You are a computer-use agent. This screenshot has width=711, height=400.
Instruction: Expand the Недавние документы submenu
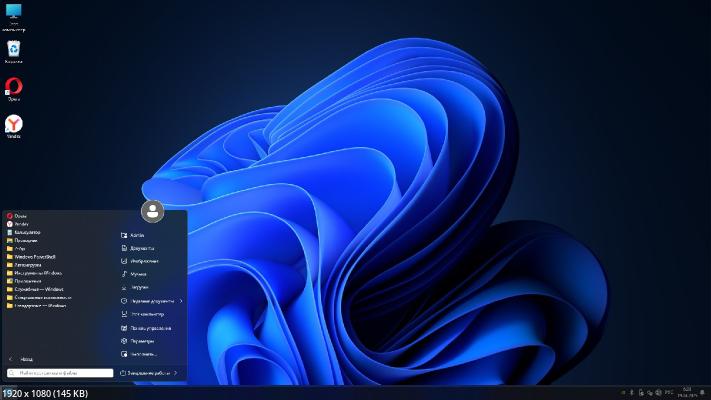[x=151, y=301]
